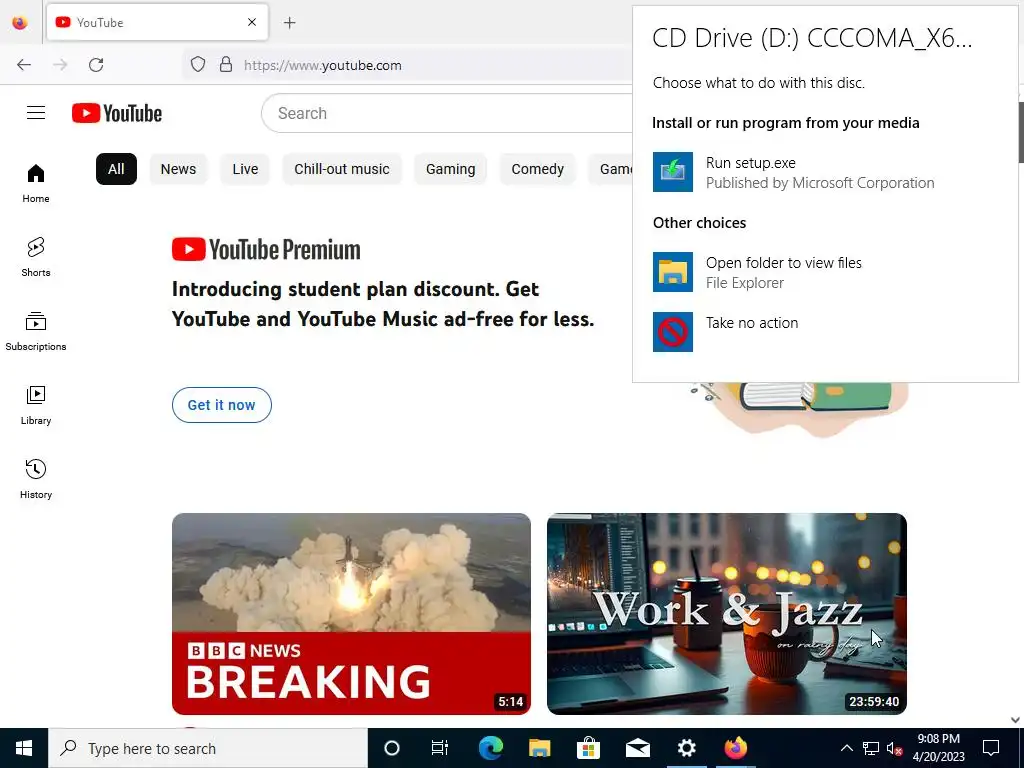
Task: Open the YouTube hamburger guide menu
Action: click(x=36, y=113)
